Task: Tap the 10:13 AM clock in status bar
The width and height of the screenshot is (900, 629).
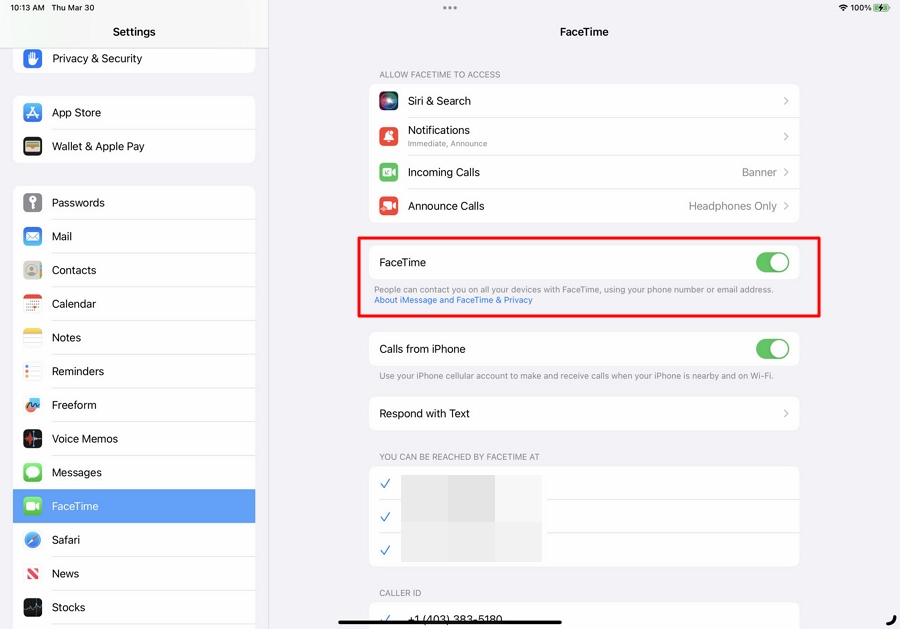Action: [x=28, y=8]
